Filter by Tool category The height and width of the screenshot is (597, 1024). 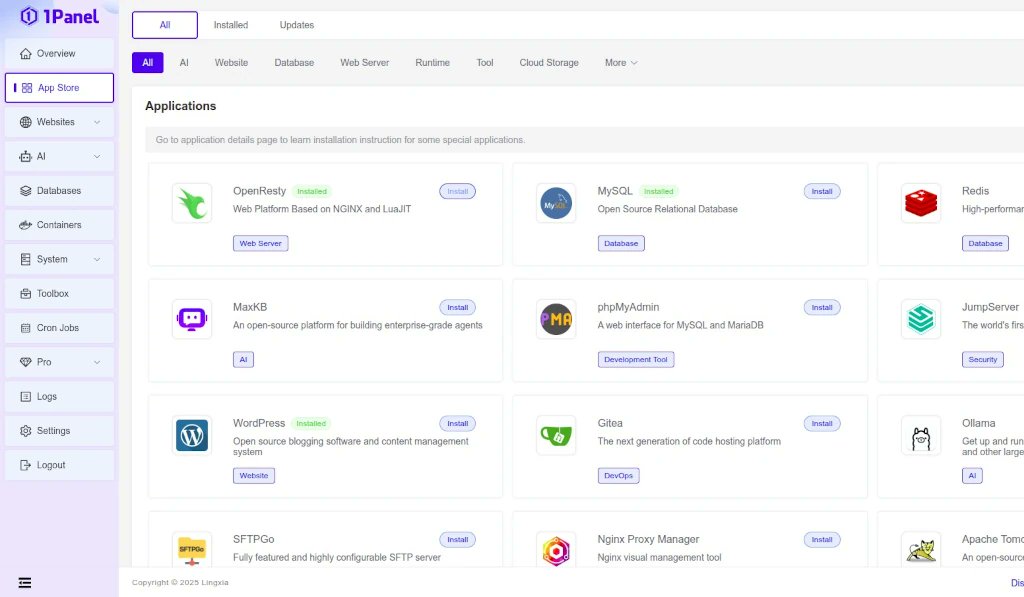[485, 63]
